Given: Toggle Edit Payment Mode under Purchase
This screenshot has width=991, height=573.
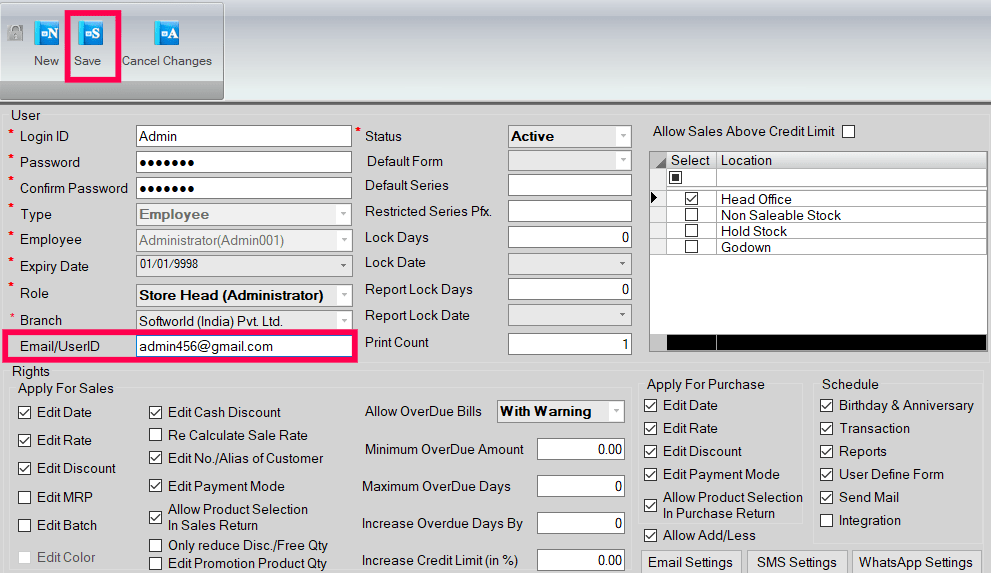Looking at the screenshot, I should coord(650,474).
